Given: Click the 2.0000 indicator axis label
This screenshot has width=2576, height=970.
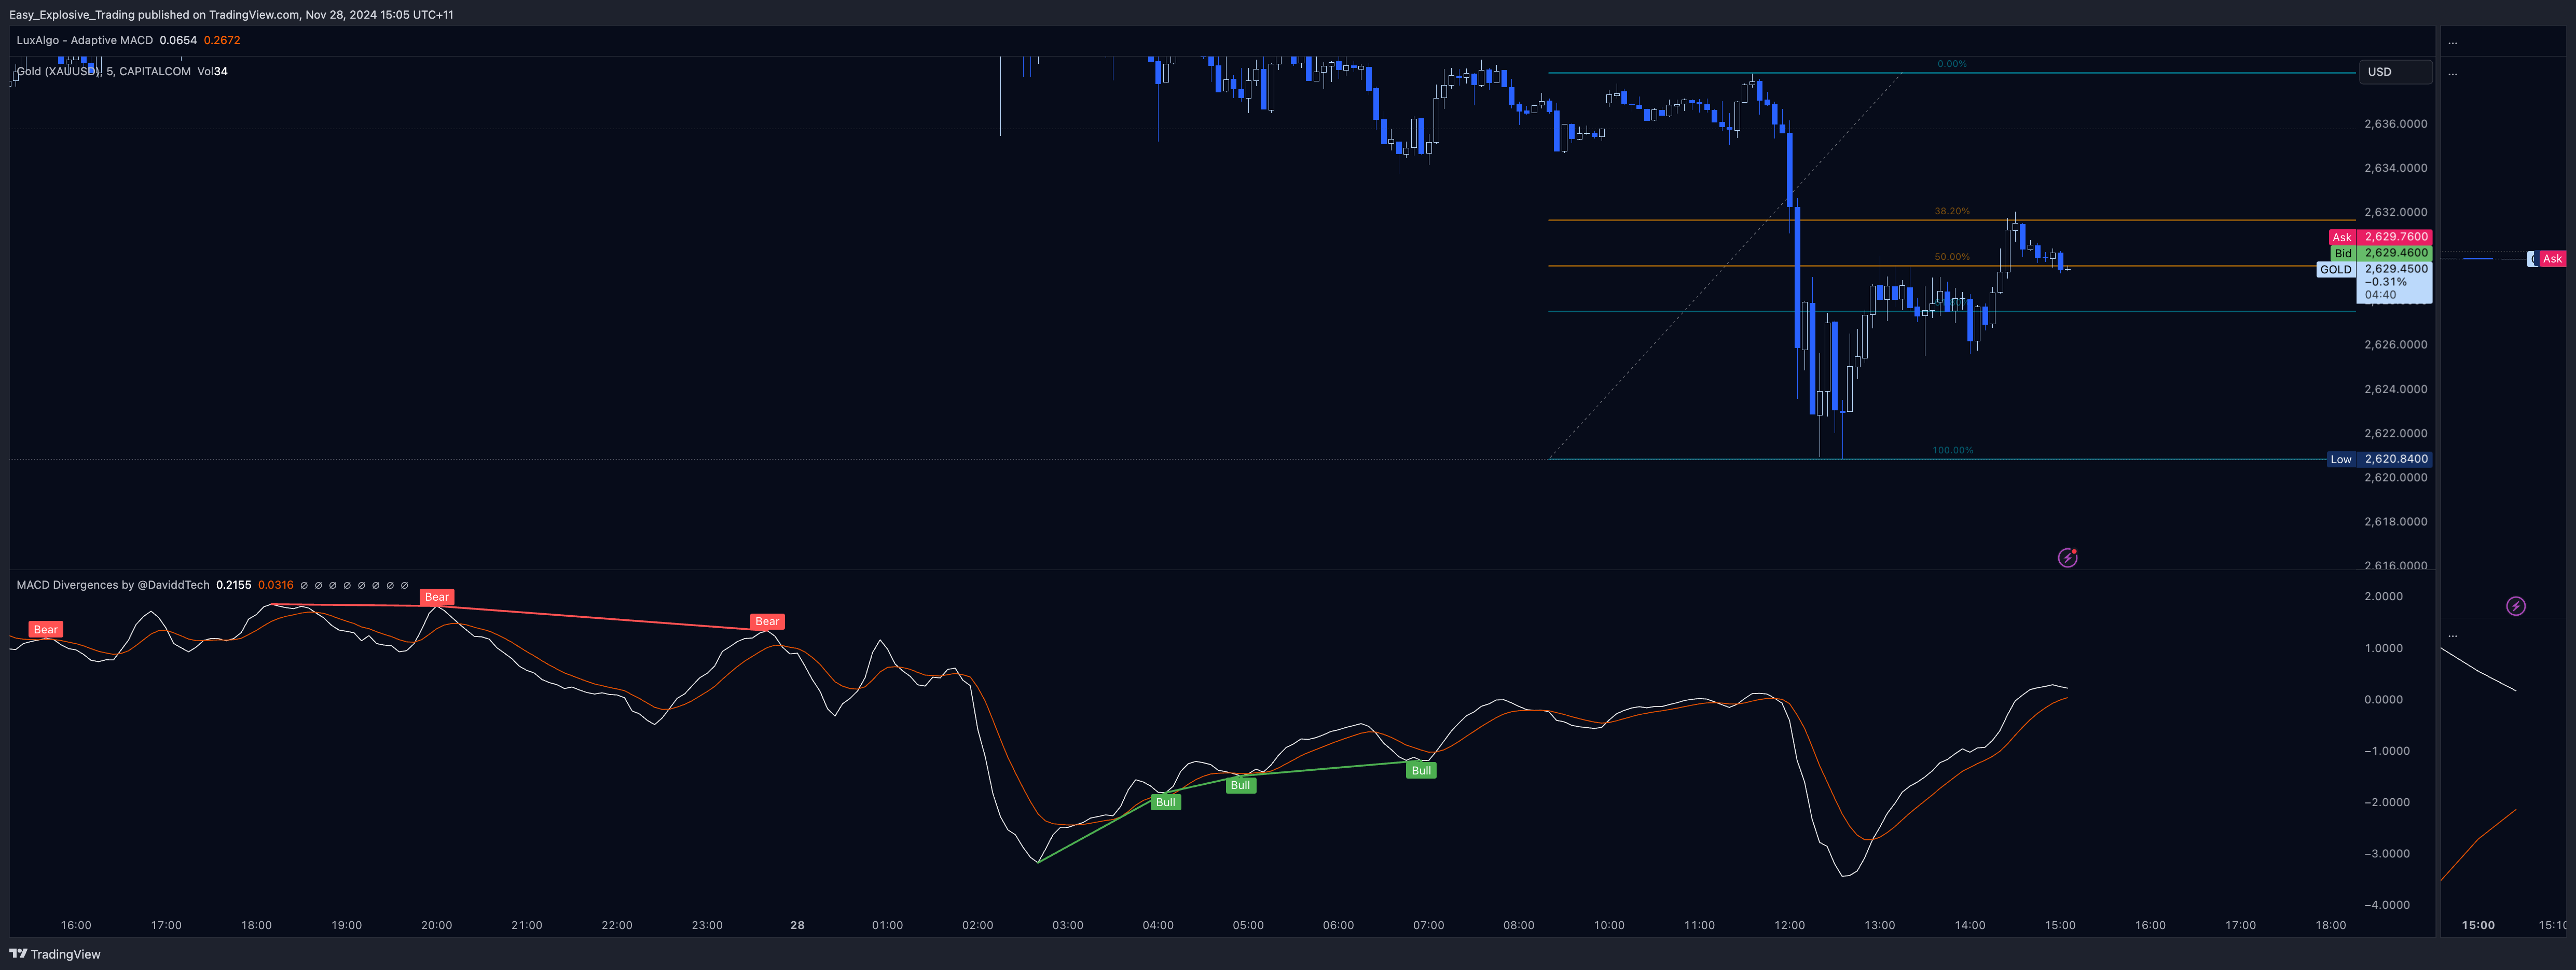Looking at the screenshot, I should (x=2384, y=596).
